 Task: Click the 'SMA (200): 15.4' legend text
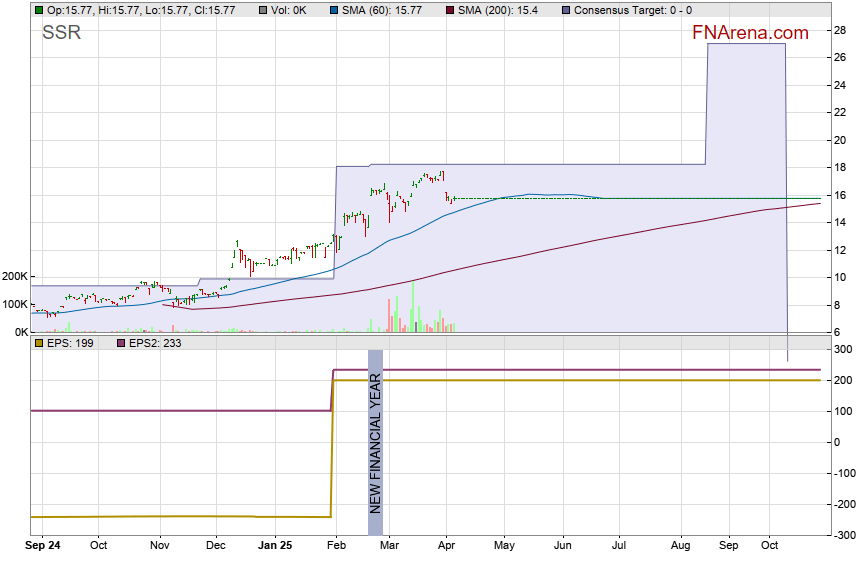click(x=499, y=10)
